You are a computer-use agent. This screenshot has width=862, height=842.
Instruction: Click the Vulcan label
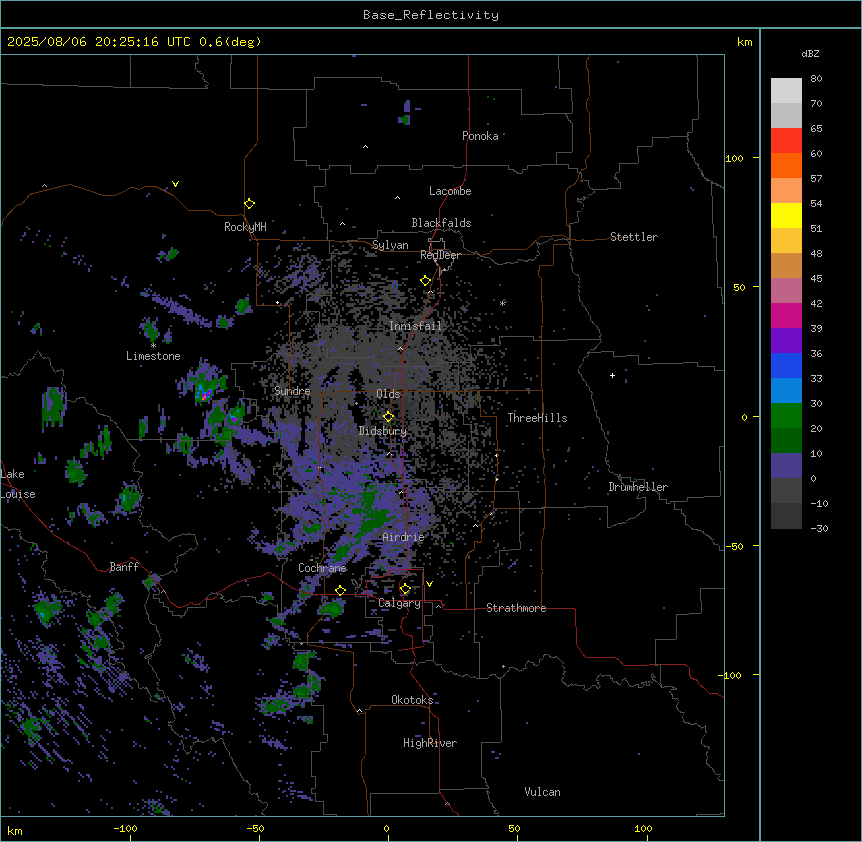tap(542, 792)
